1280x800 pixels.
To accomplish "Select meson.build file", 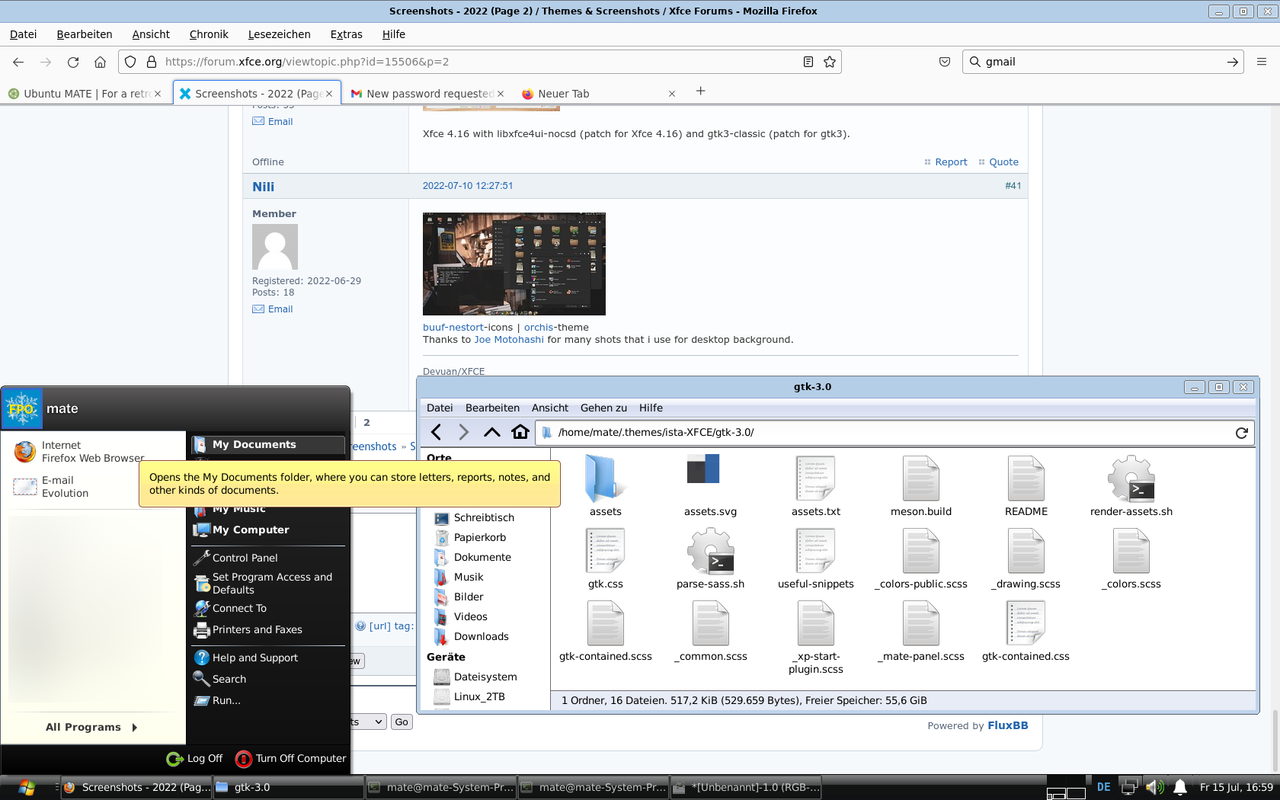I will click(x=921, y=486).
